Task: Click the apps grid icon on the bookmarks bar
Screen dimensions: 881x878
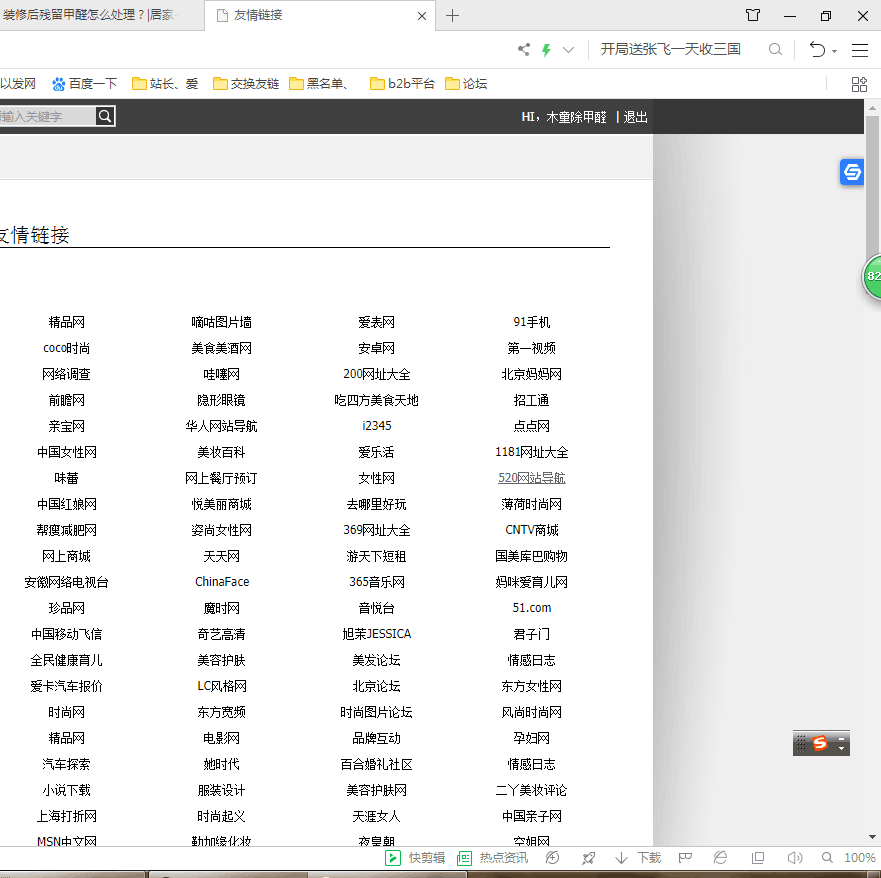Action: [859, 84]
